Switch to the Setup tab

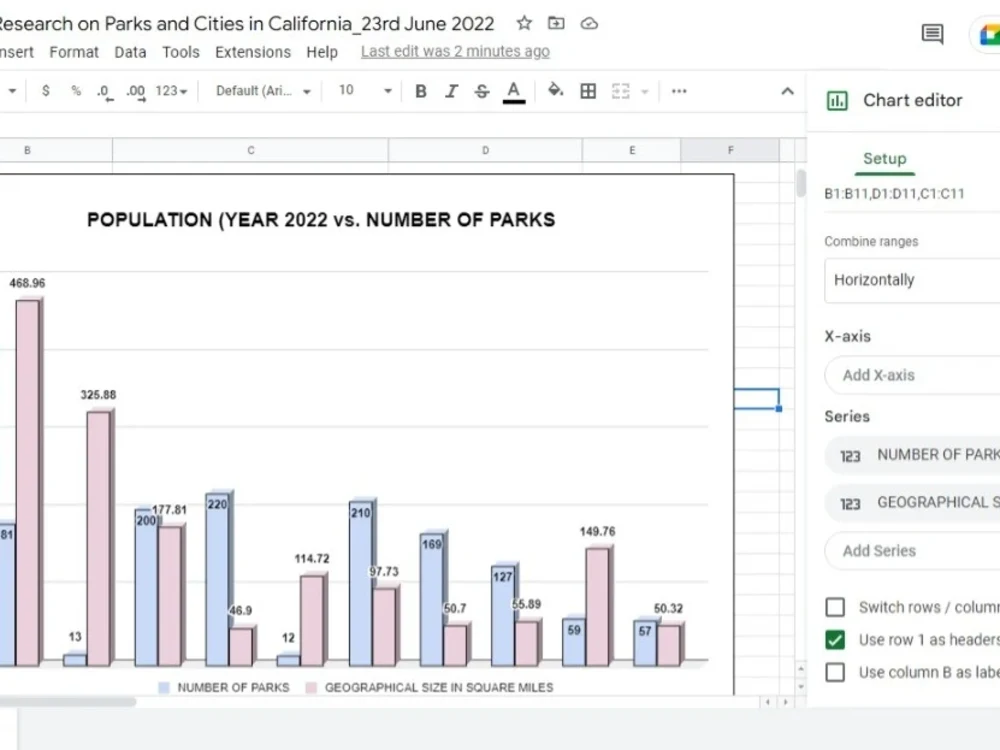tap(885, 159)
